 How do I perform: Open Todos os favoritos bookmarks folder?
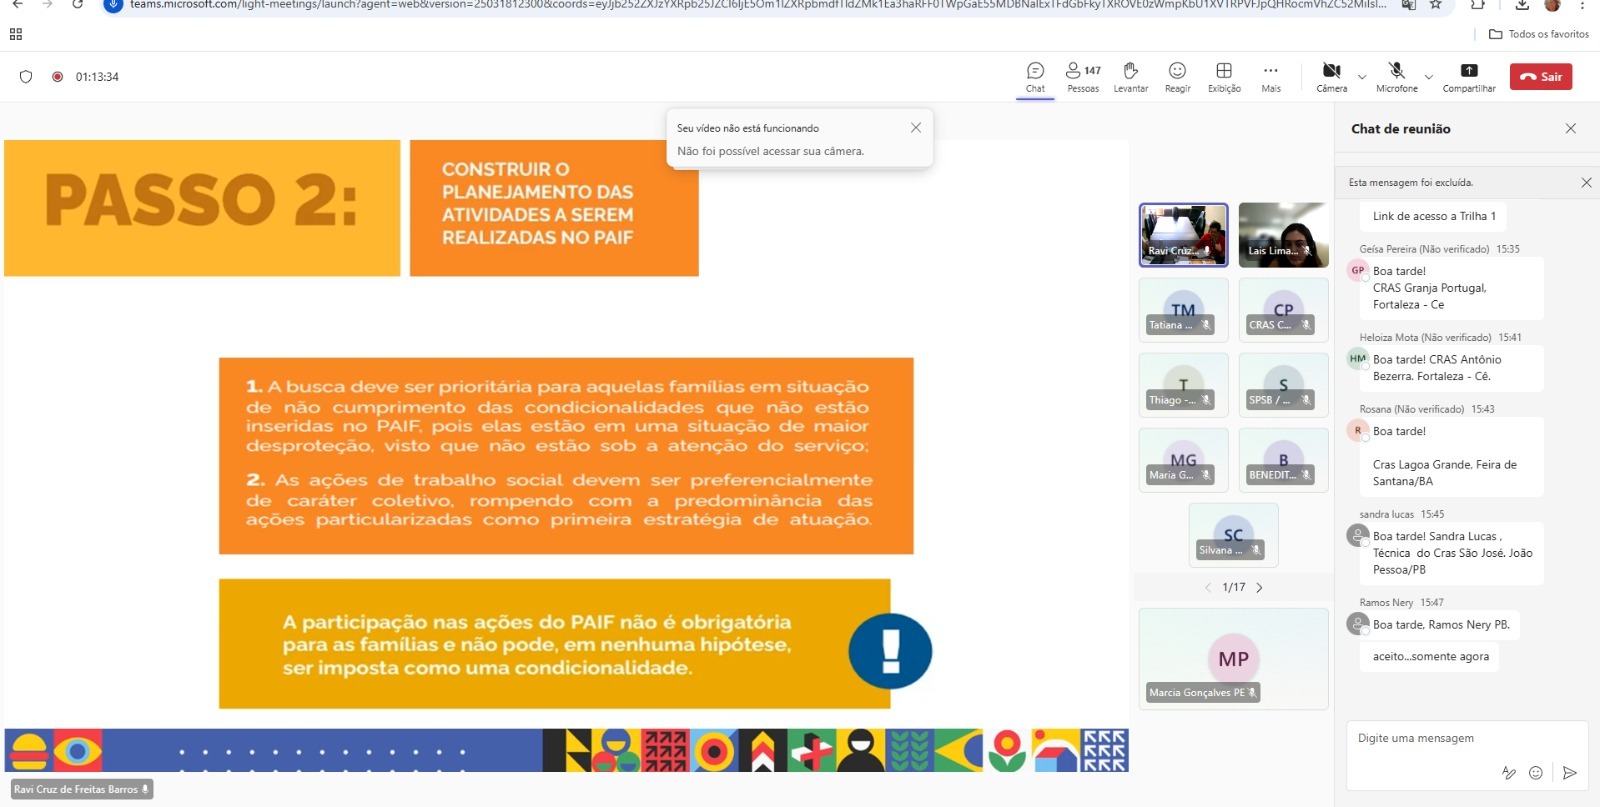[1539, 34]
